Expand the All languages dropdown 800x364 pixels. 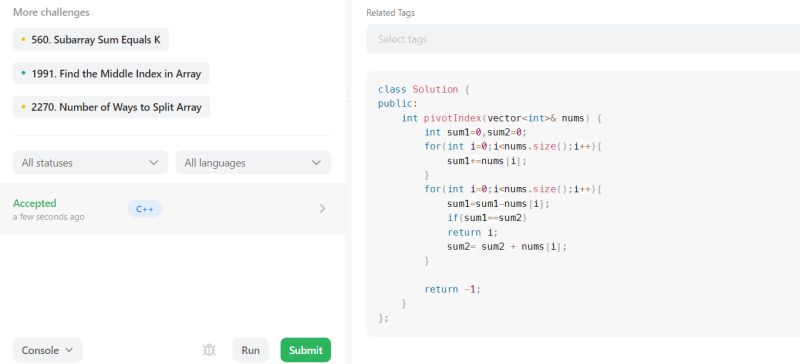pos(253,162)
